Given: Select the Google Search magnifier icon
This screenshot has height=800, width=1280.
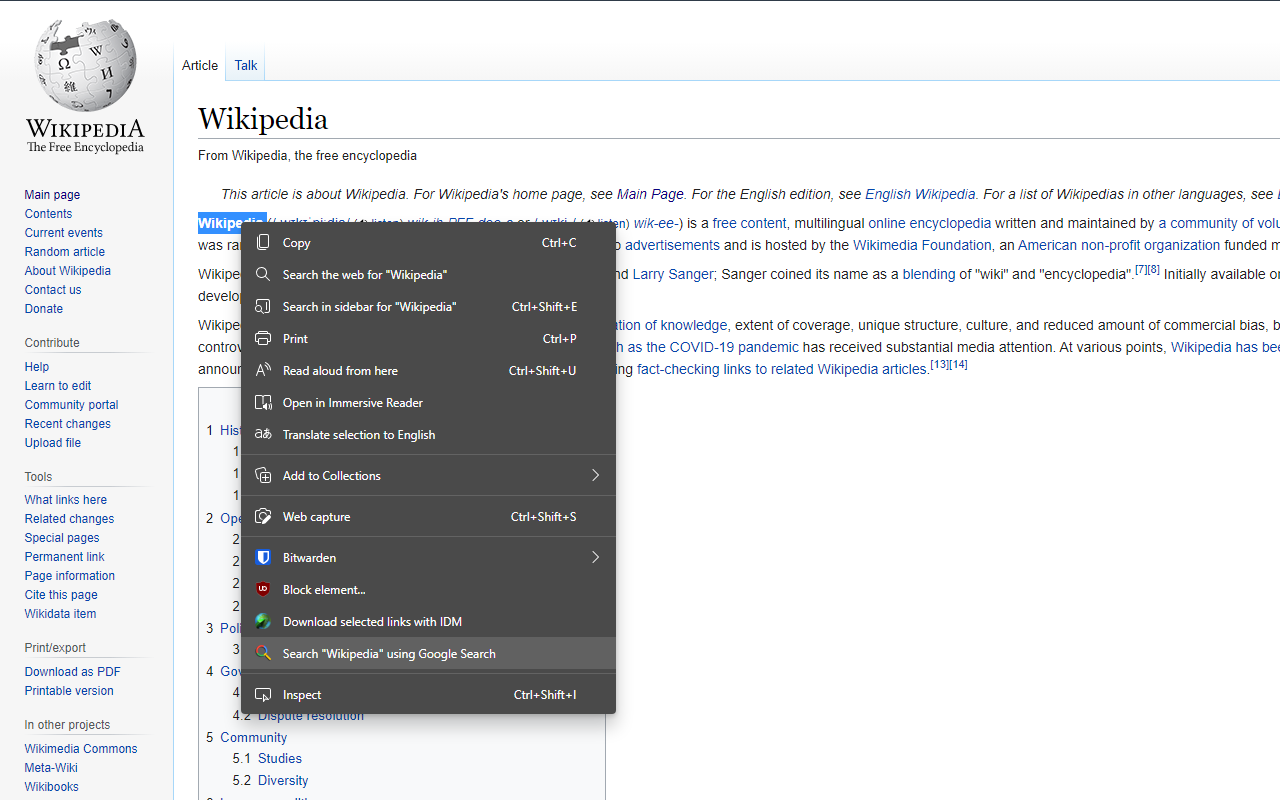Looking at the screenshot, I should (264, 653).
